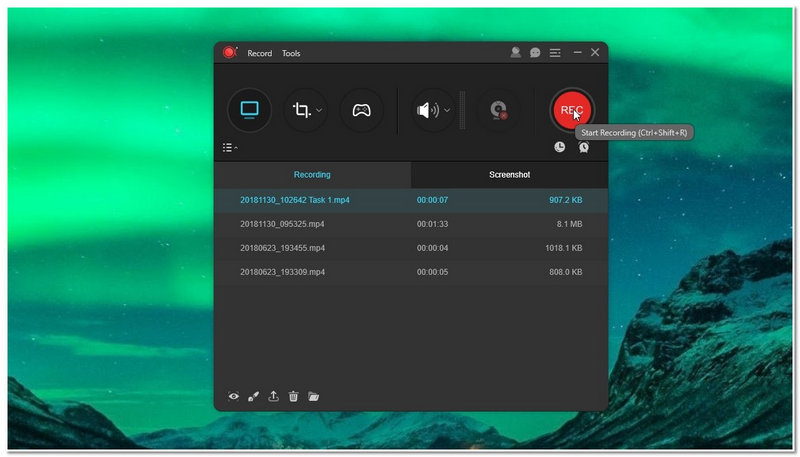Open the audio source dropdown arrow
Image resolution: width=800 pixels, height=457 pixels.
pos(448,110)
